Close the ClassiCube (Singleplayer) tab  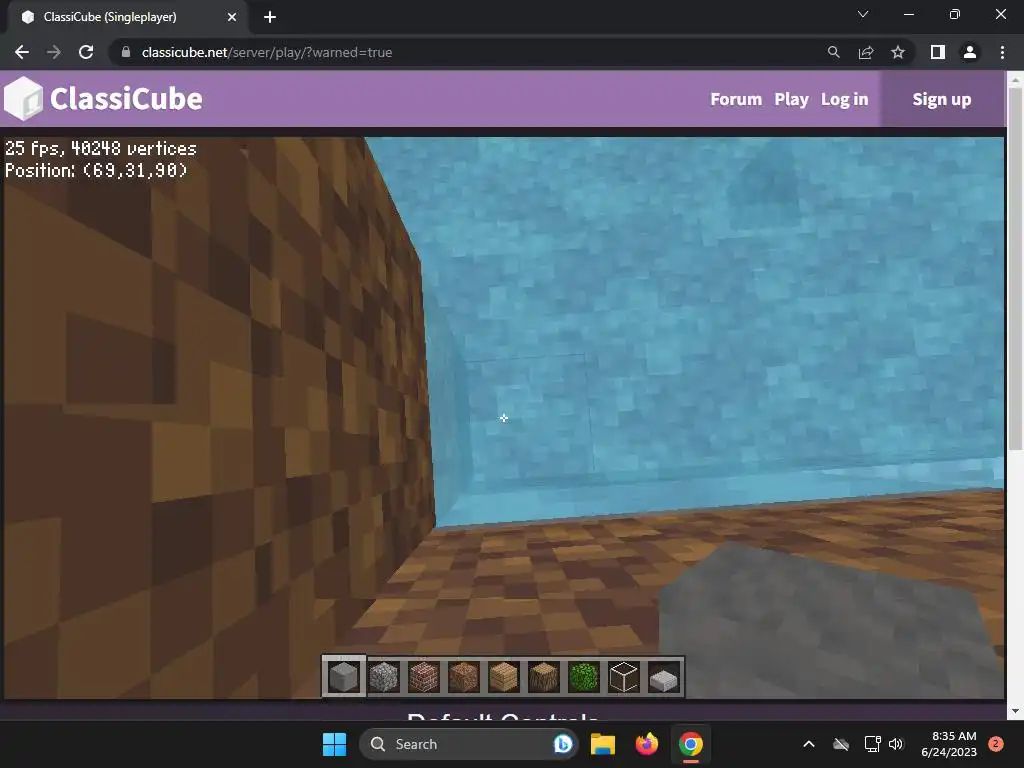(232, 17)
